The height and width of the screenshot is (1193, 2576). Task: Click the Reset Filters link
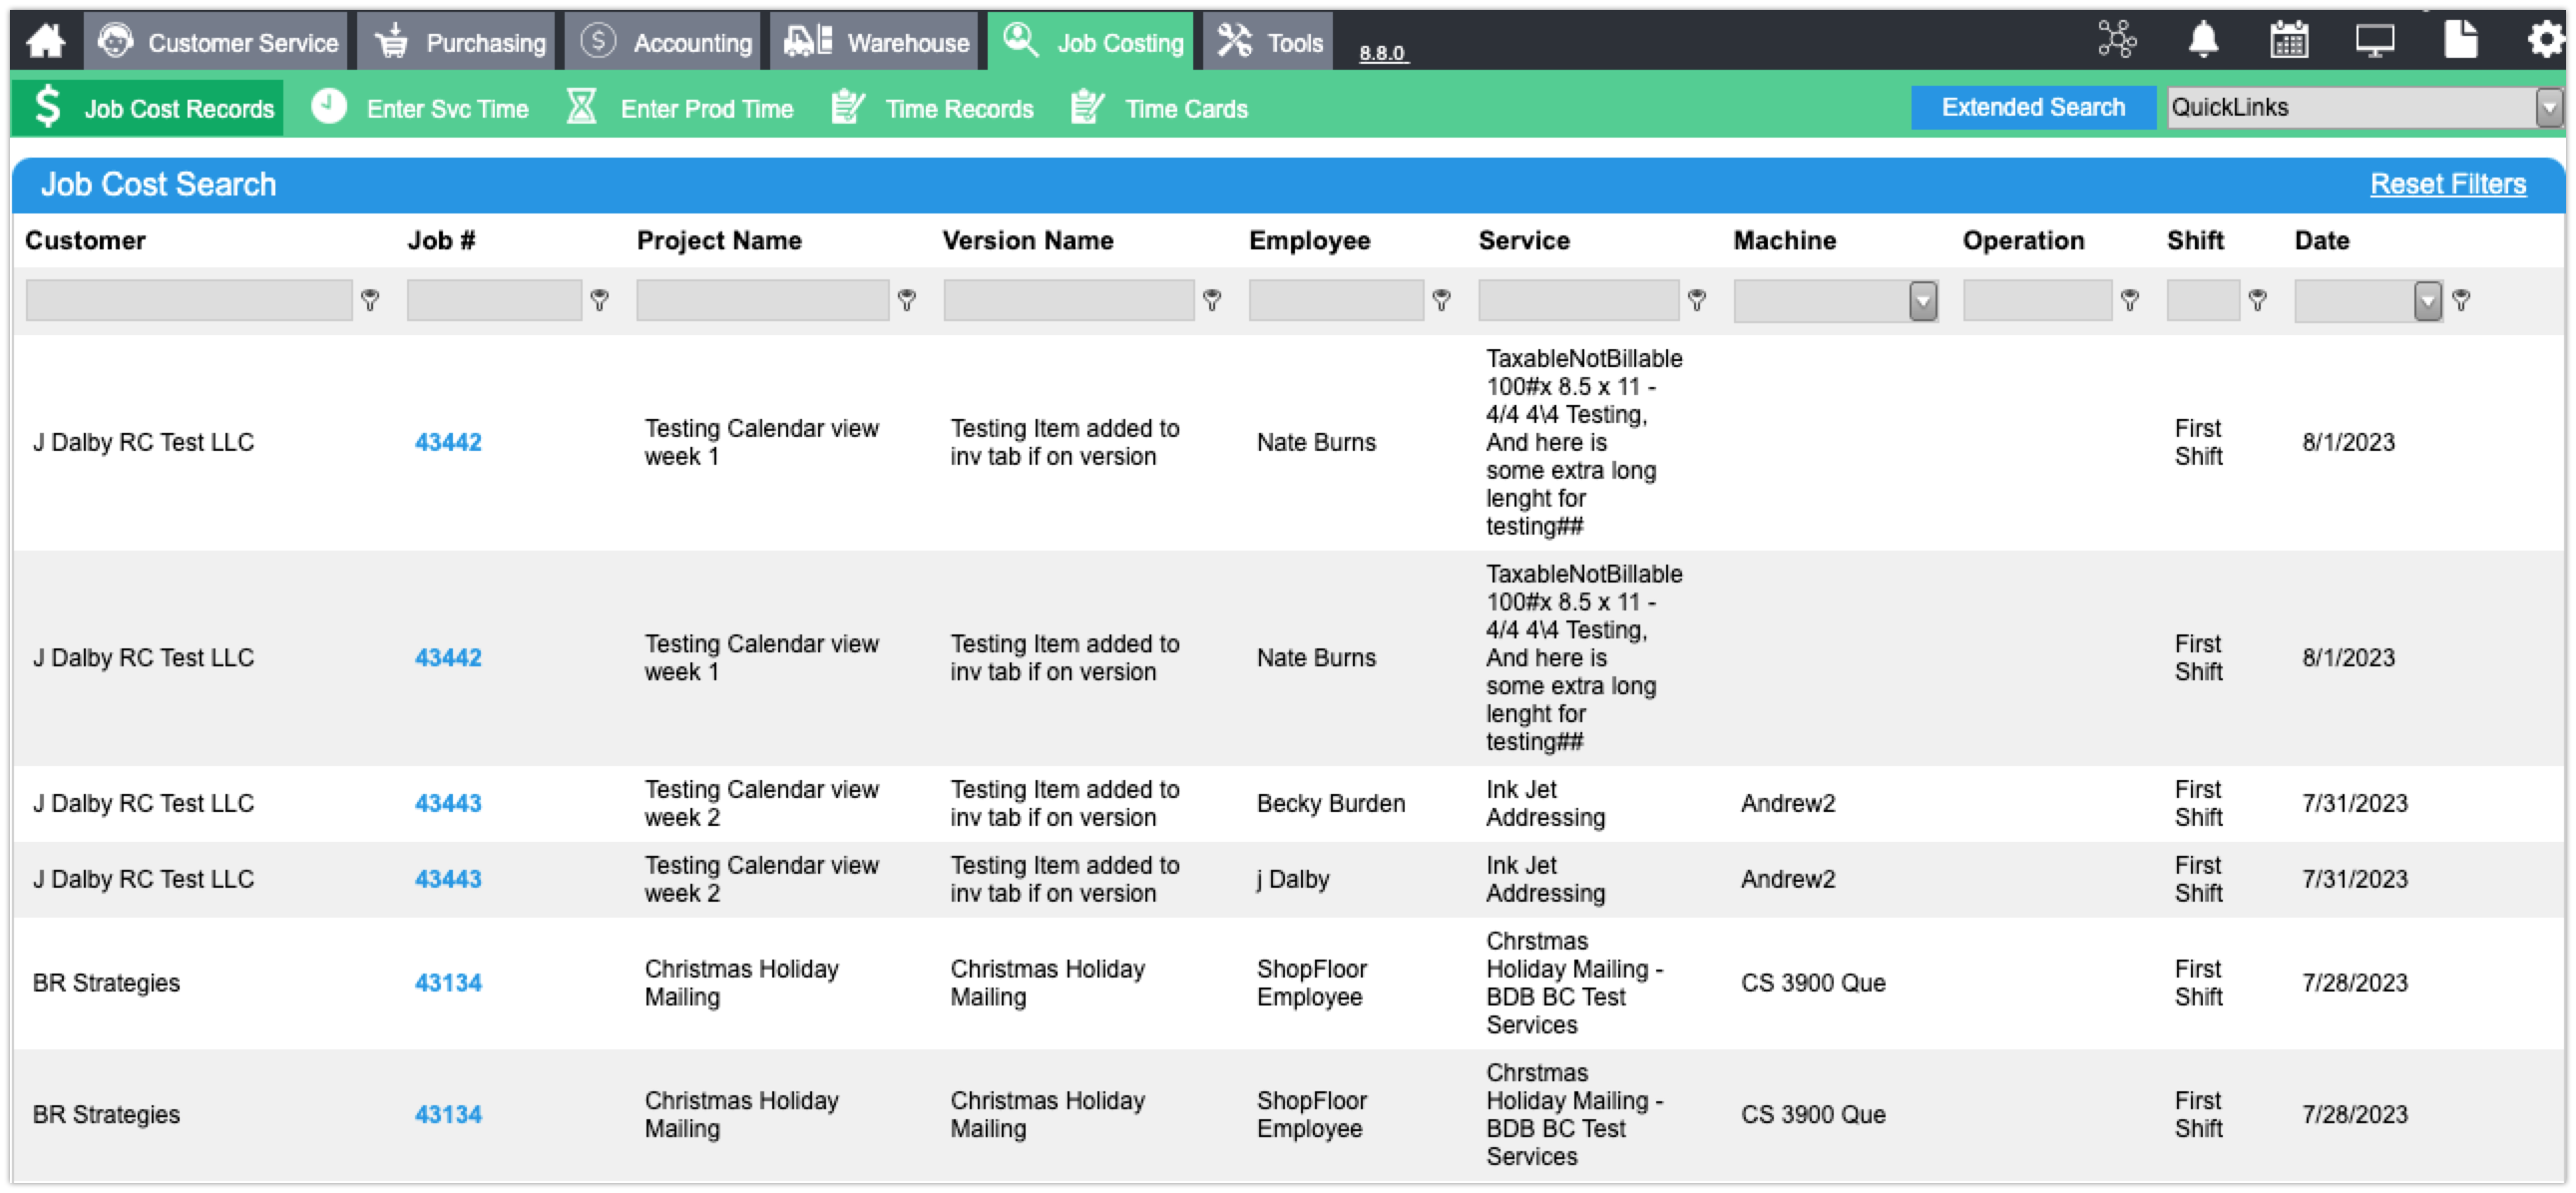pos(2448,184)
